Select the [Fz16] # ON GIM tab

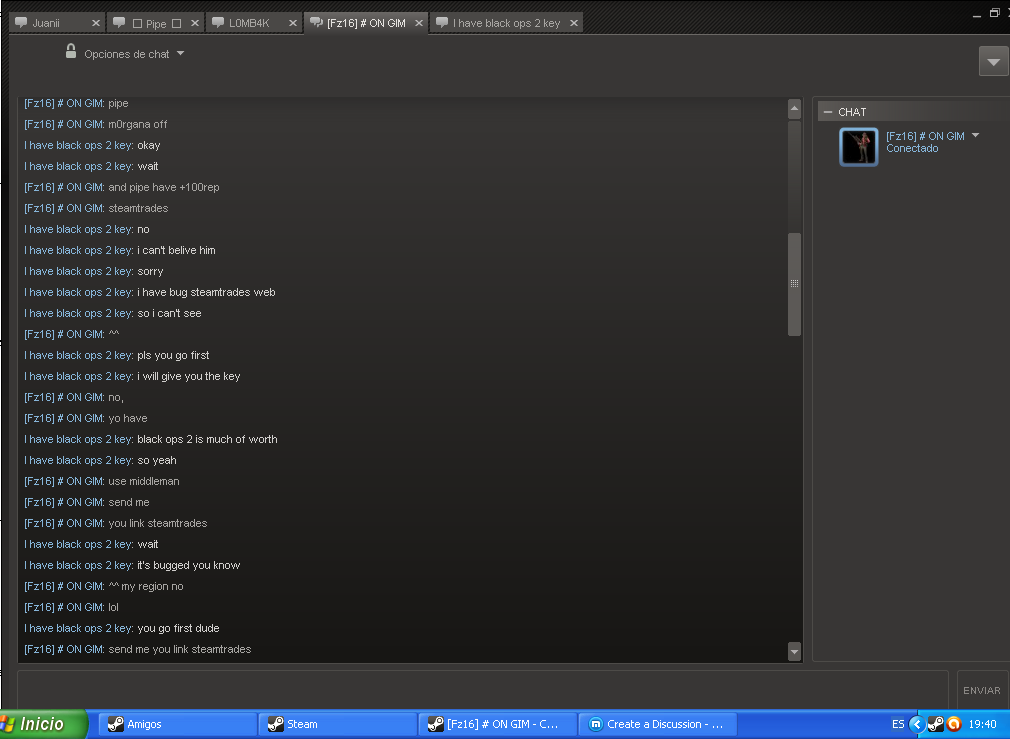[x=366, y=23]
